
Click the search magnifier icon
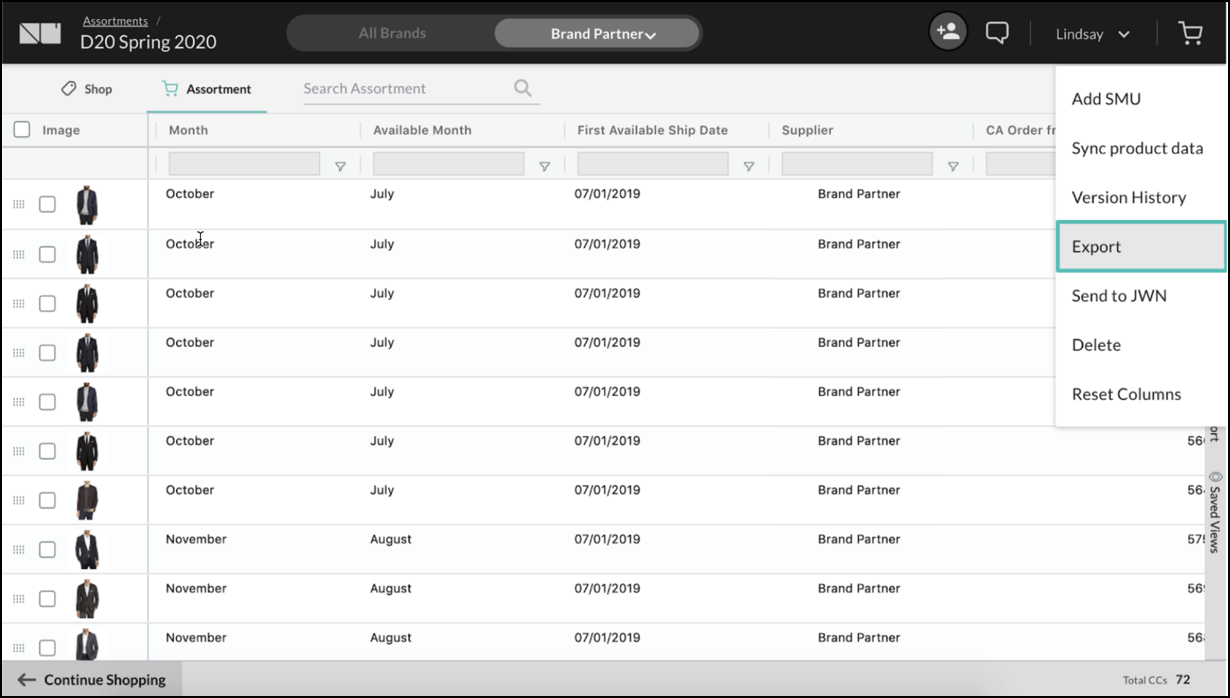[x=522, y=88]
